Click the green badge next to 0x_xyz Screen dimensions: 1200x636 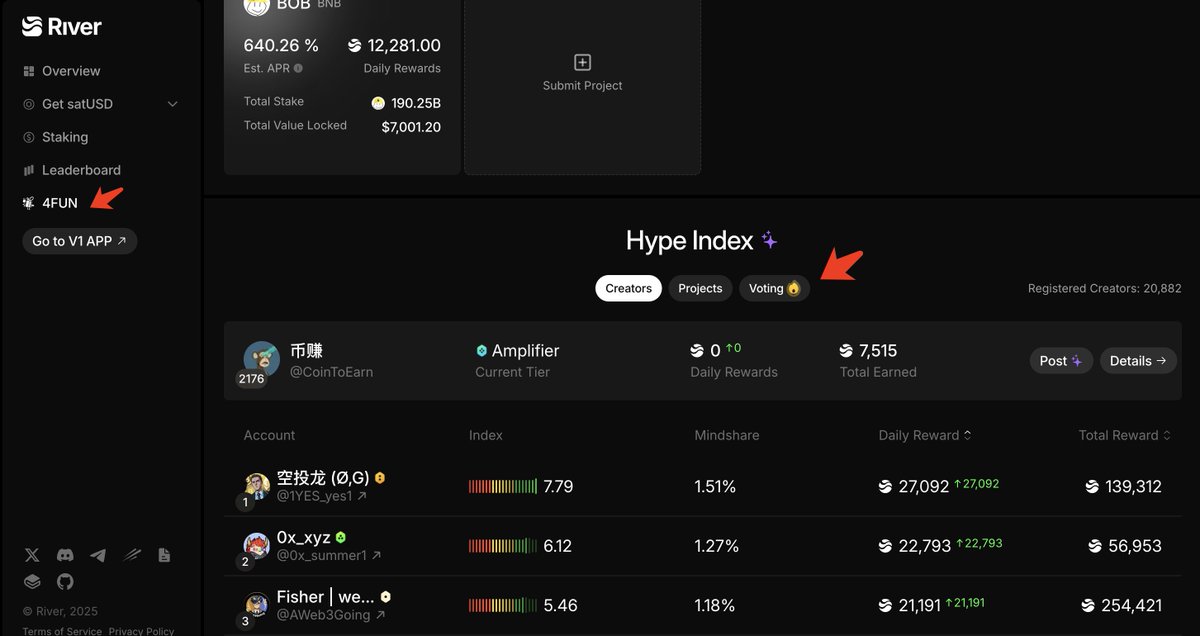(x=341, y=537)
